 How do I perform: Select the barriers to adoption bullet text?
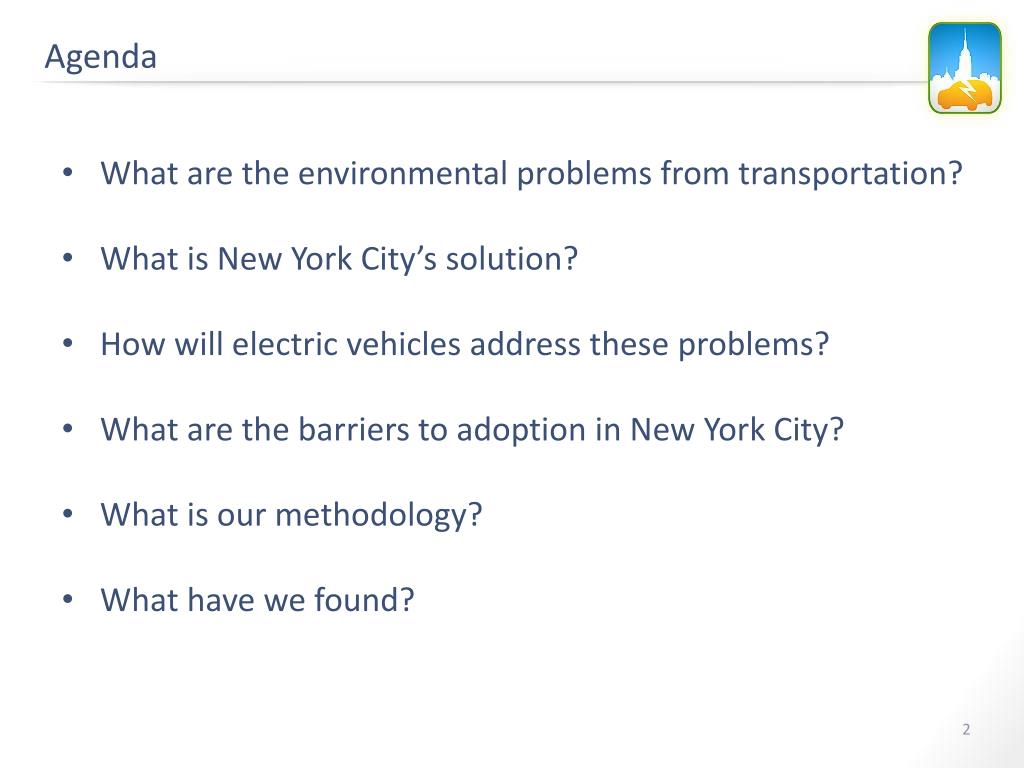point(472,430)
